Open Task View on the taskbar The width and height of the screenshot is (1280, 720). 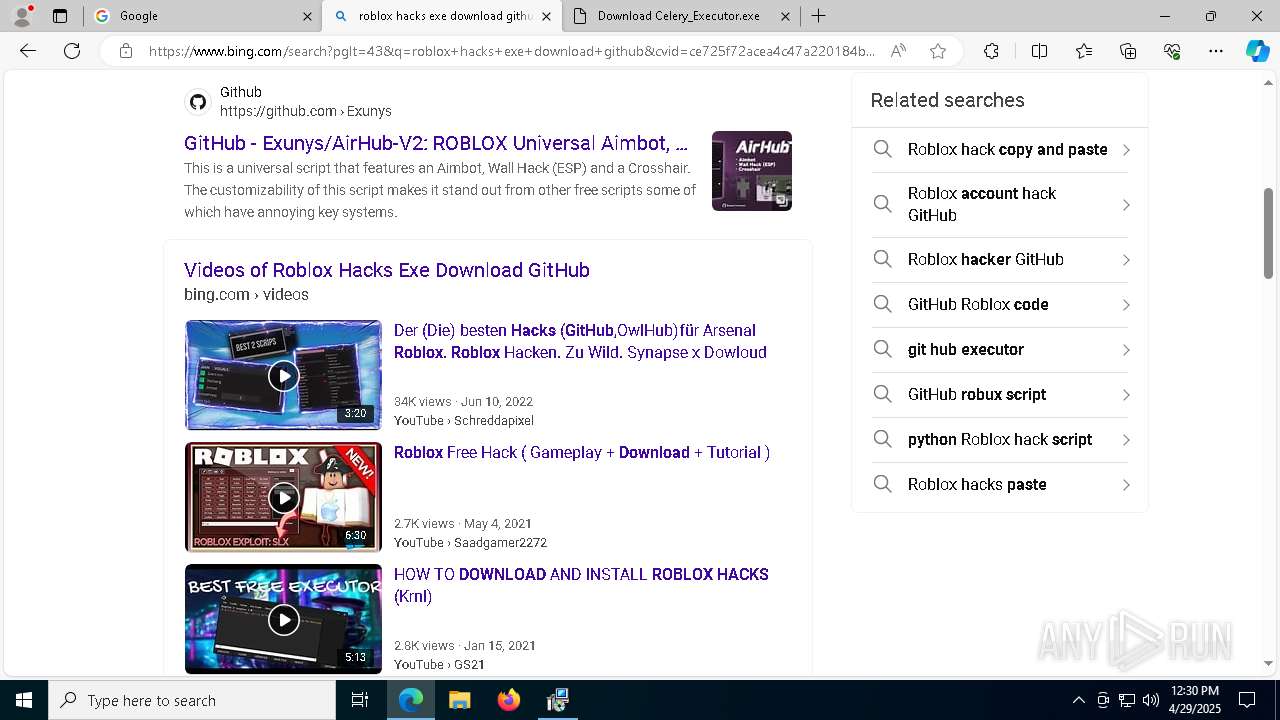tap(360, 700)
